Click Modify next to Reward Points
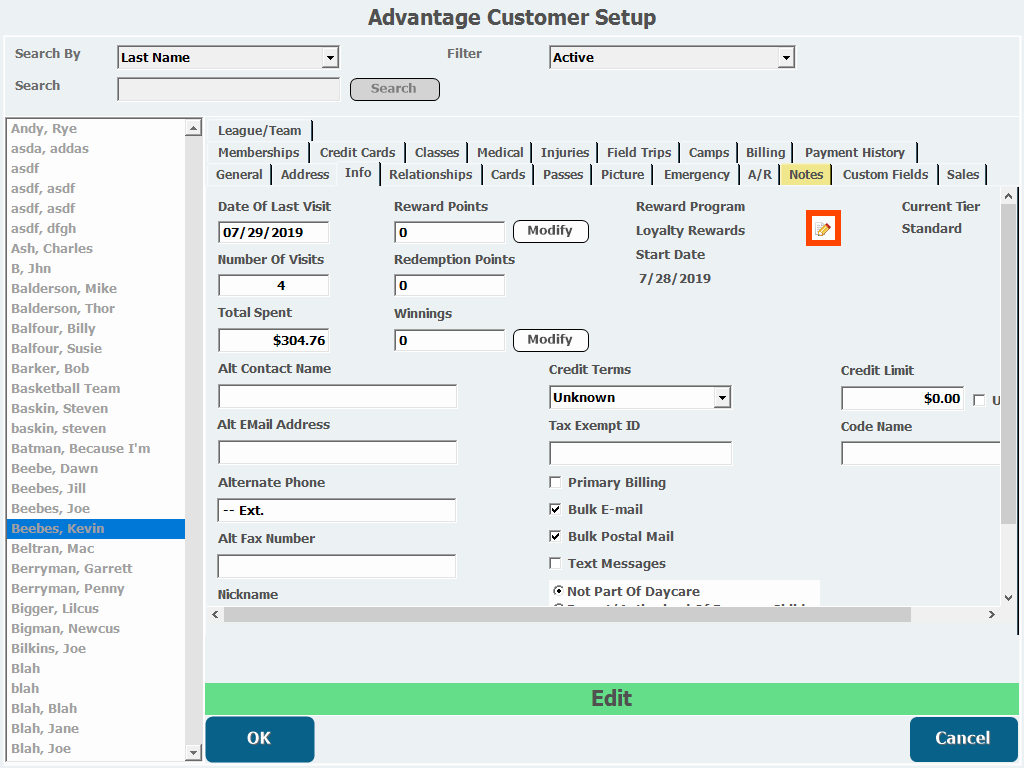Screen dimensions: 1024x768 [x=550, y=231]
